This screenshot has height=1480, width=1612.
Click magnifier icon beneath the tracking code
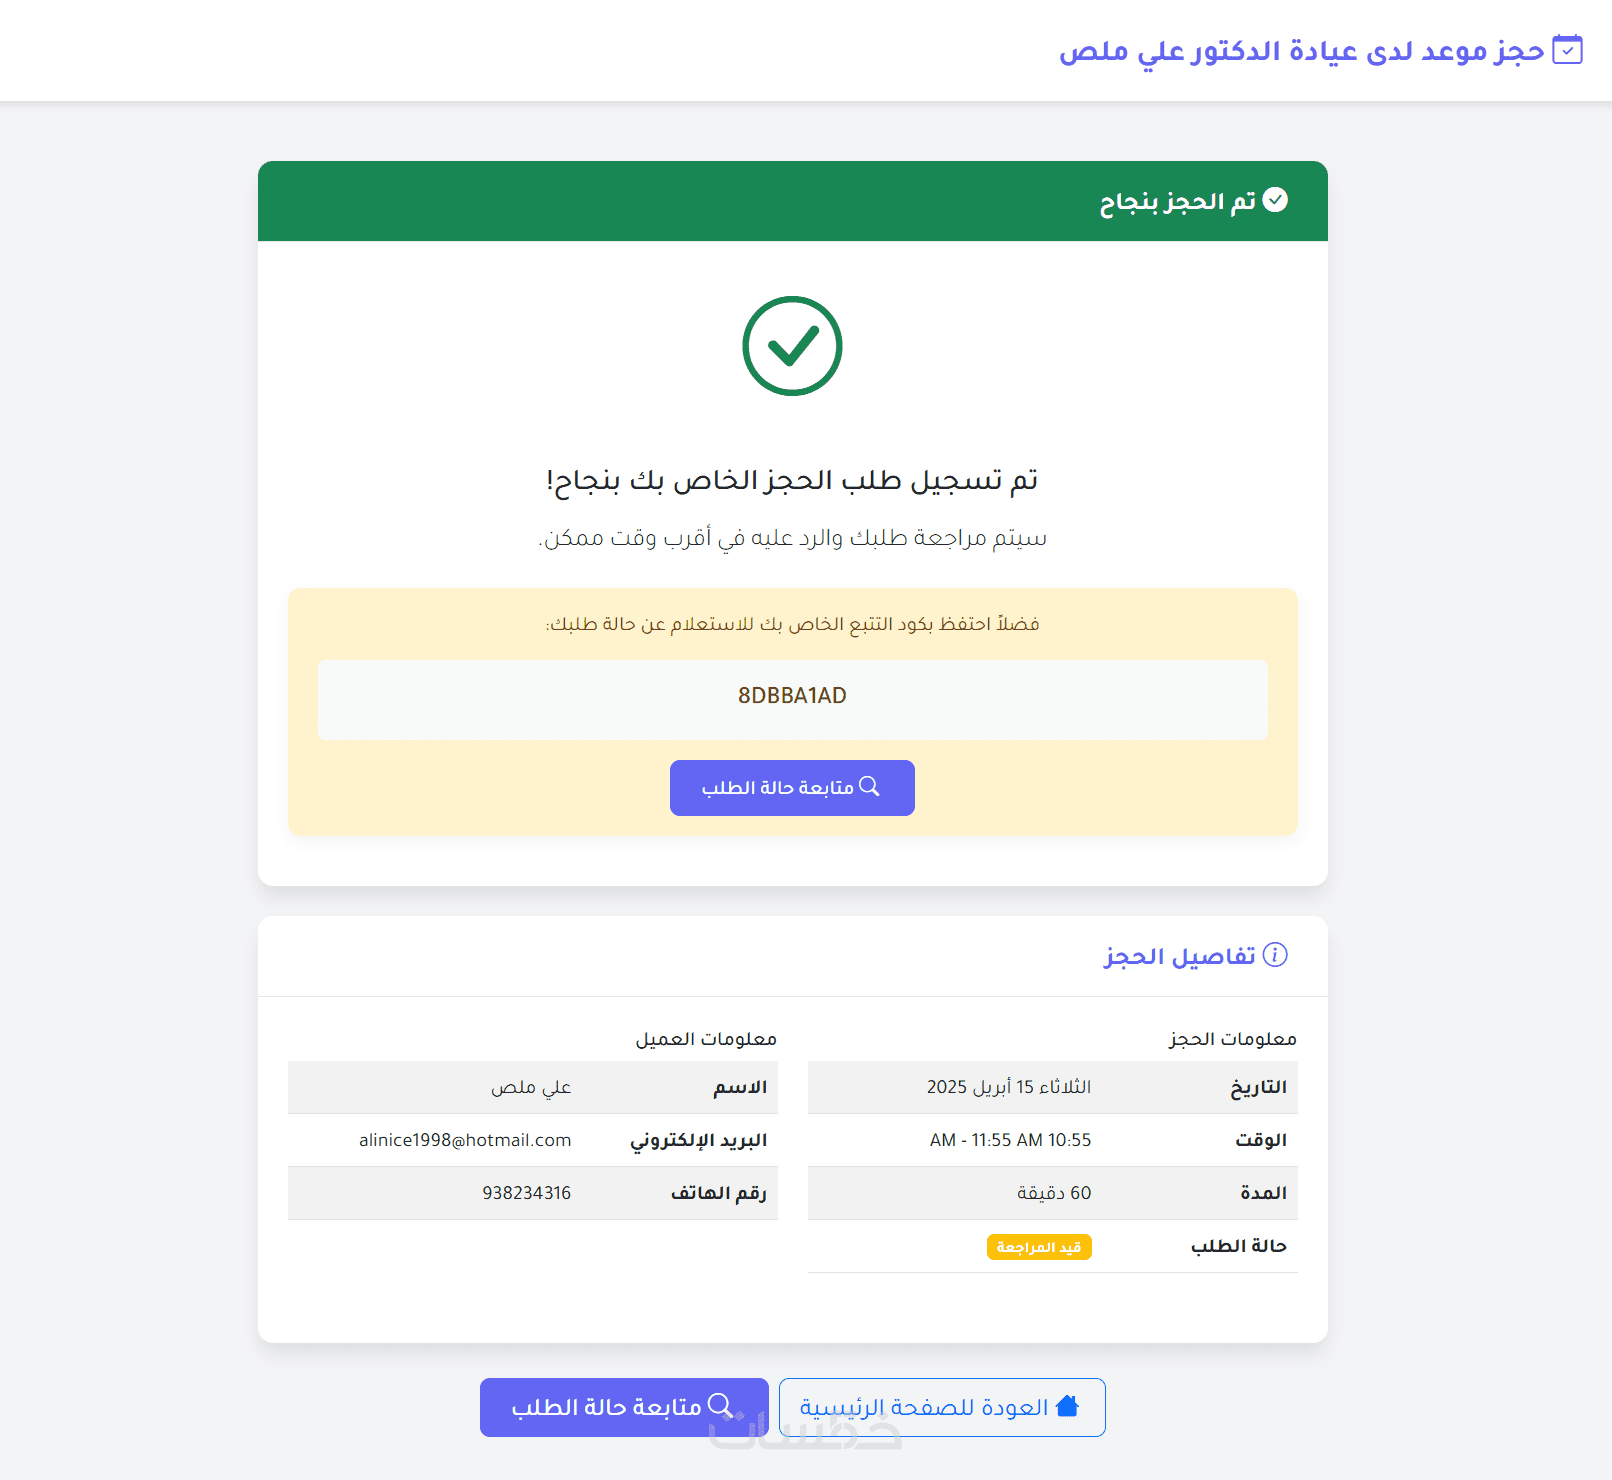click(x=870, y=787)
